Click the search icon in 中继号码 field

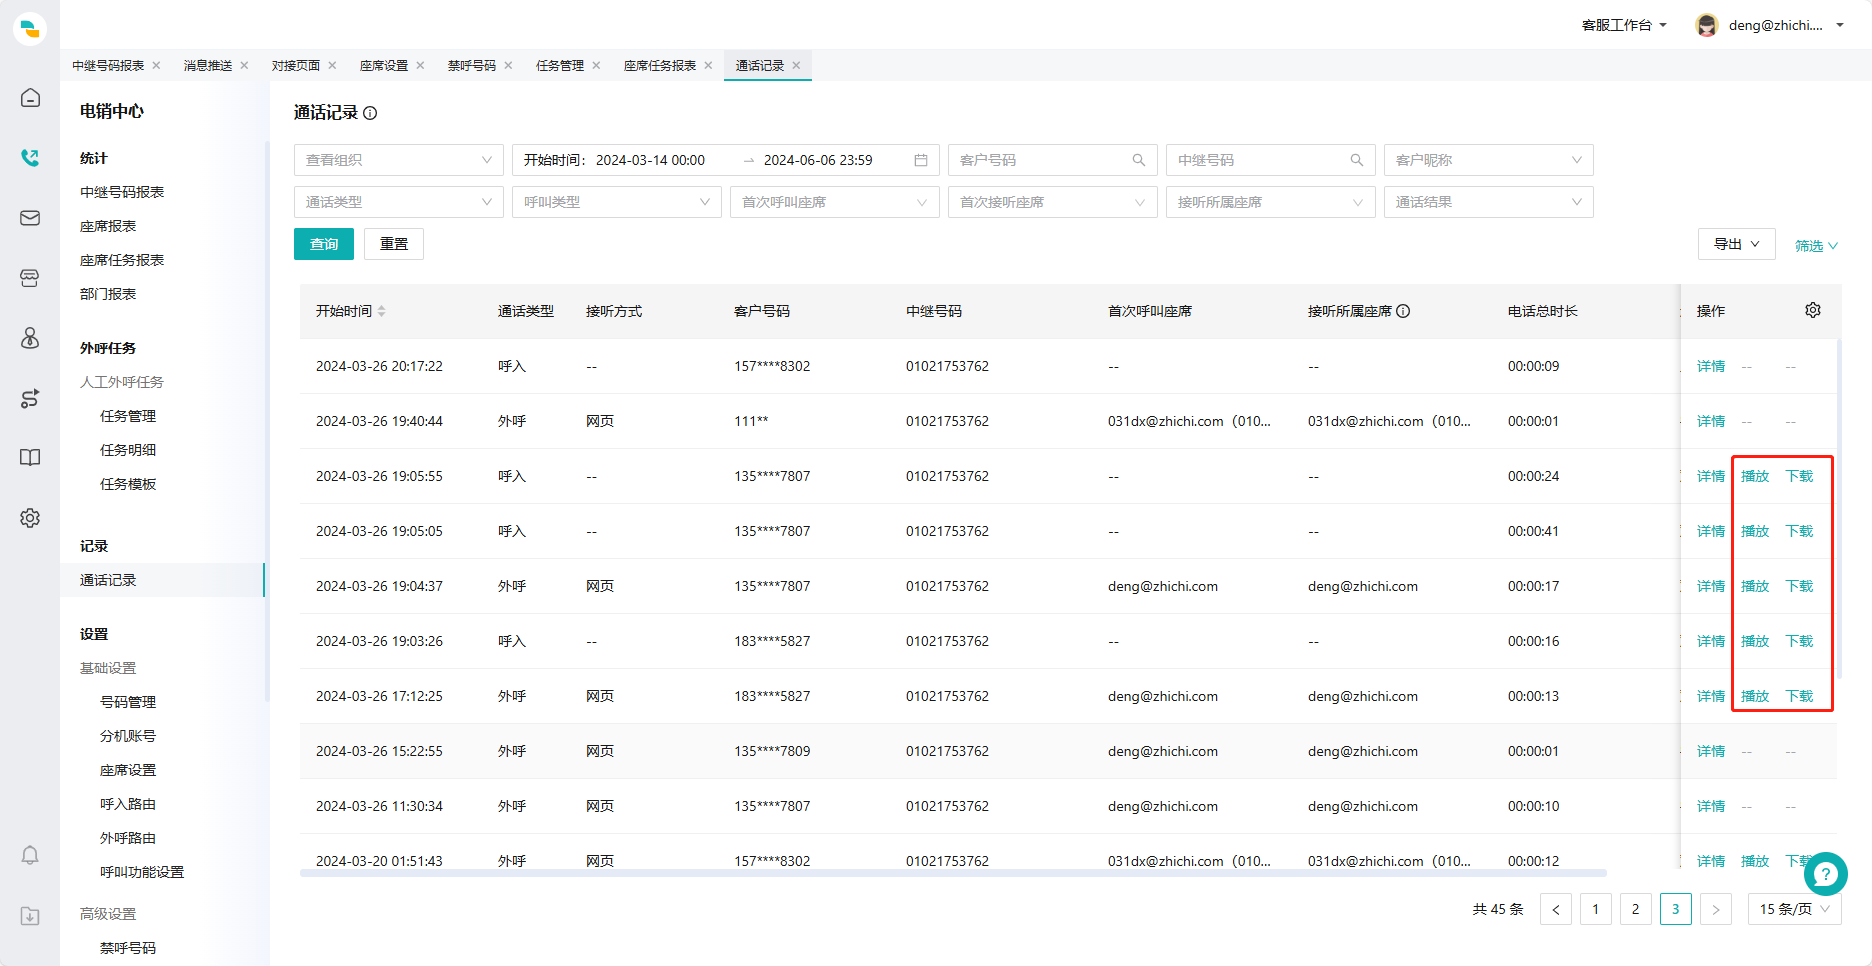pyautogui.click(x=1357, y=160)
